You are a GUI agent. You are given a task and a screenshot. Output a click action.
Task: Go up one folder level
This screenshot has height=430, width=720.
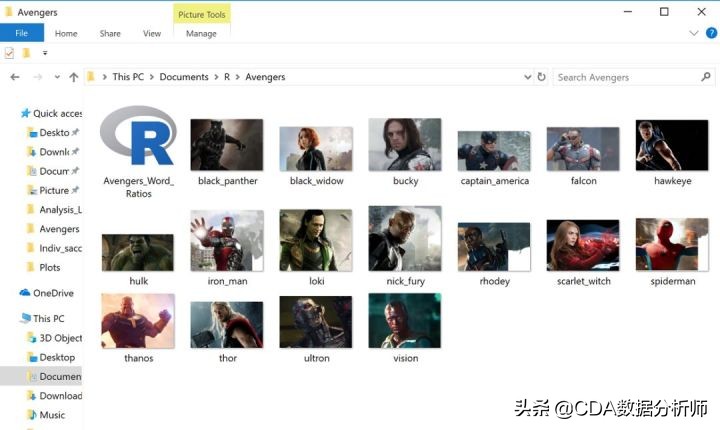point(73,77)
